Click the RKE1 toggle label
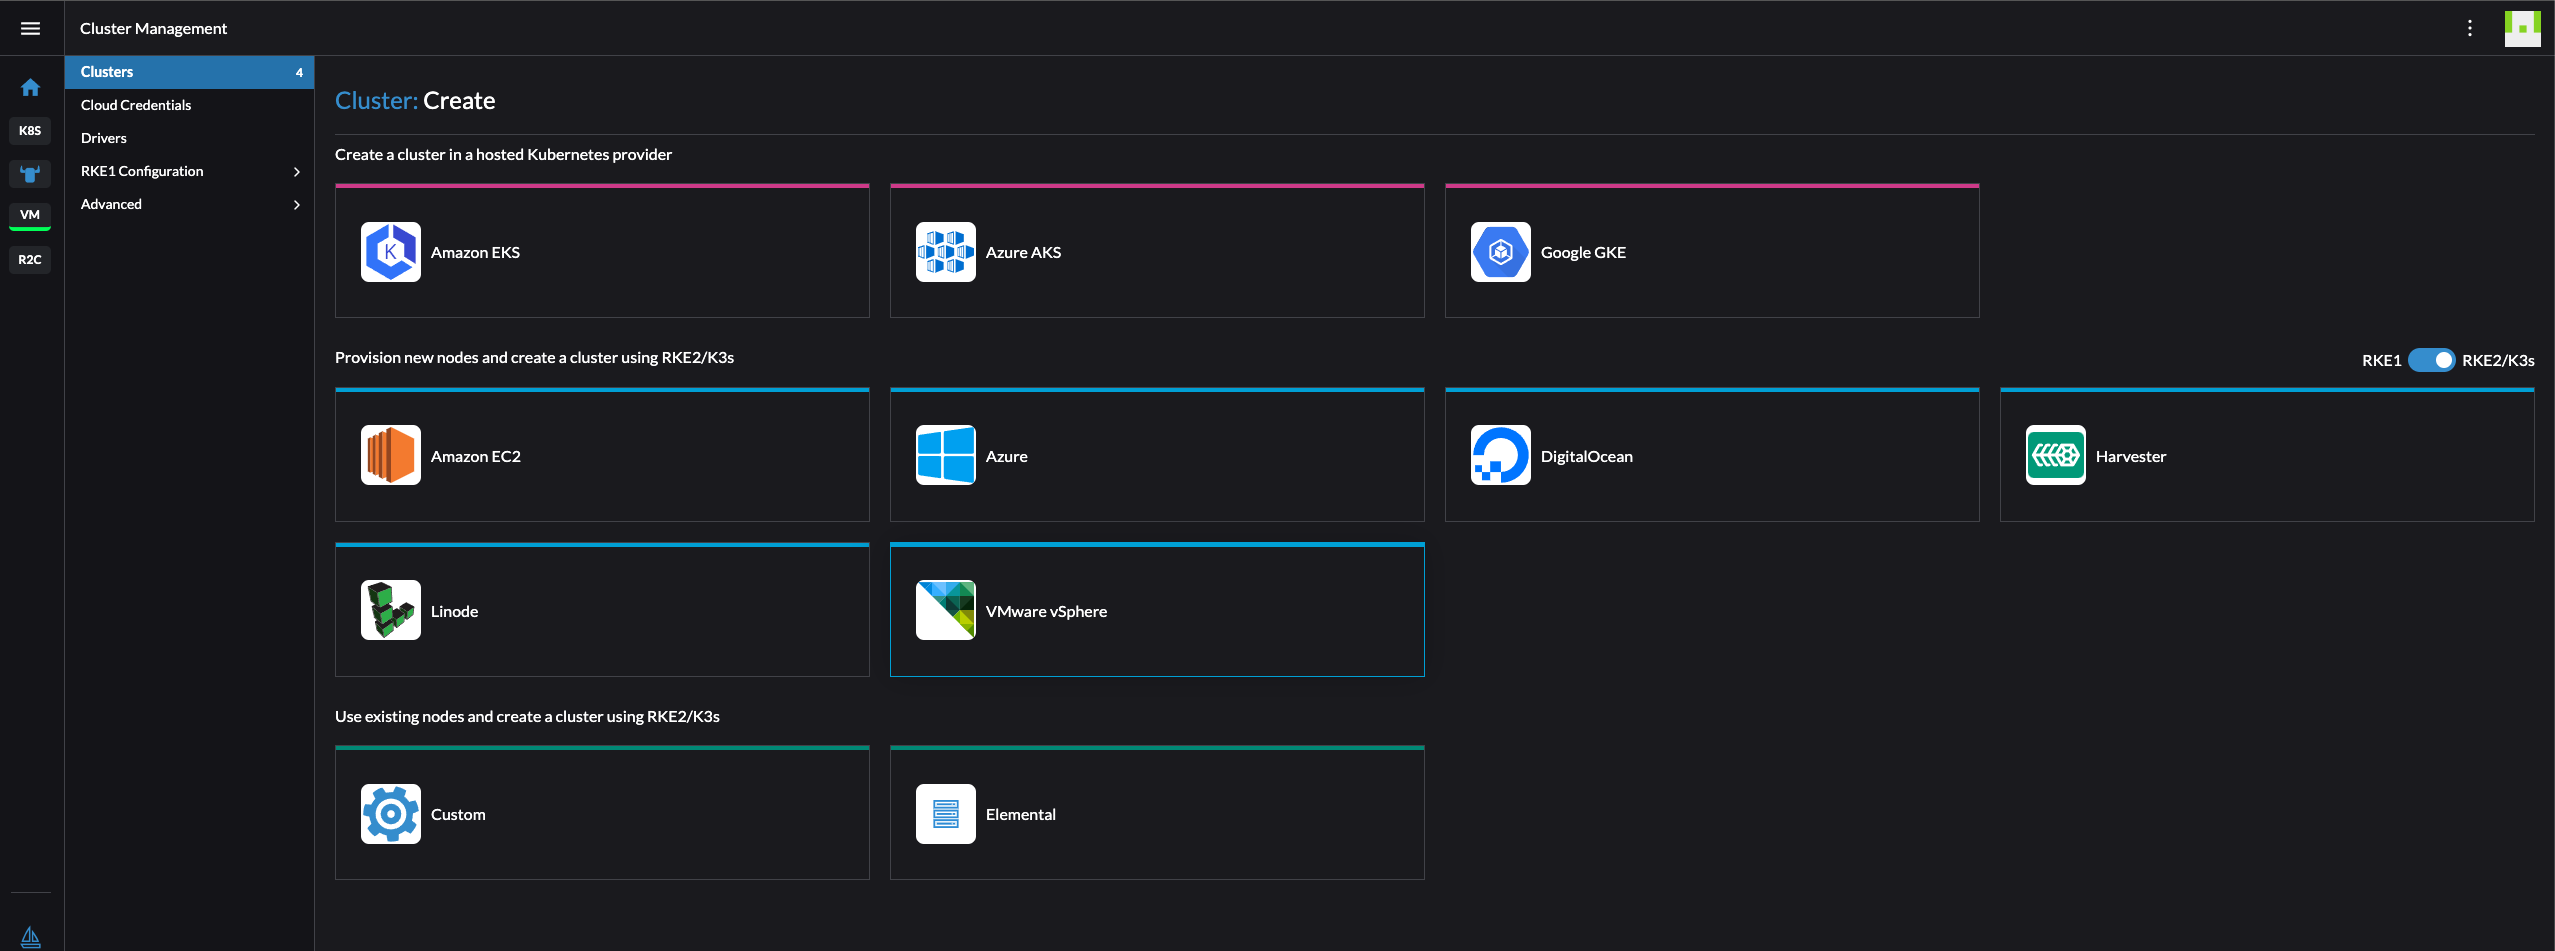2555x951 pixels. coord(2381,361)
